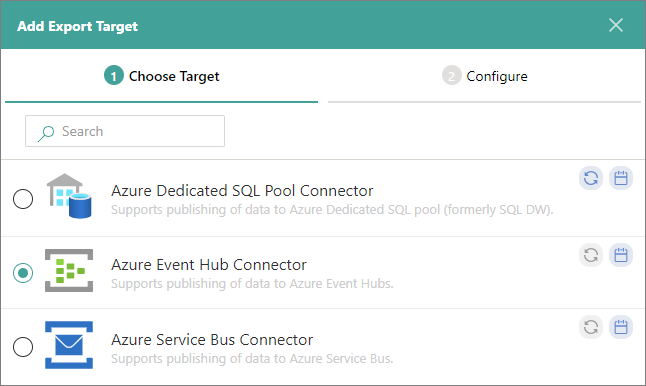Image resolution: width=646 pixels, height=386 pixels.
Task: Click the Azure Dedicated SQL Pool connector logo
Action: 69,196
